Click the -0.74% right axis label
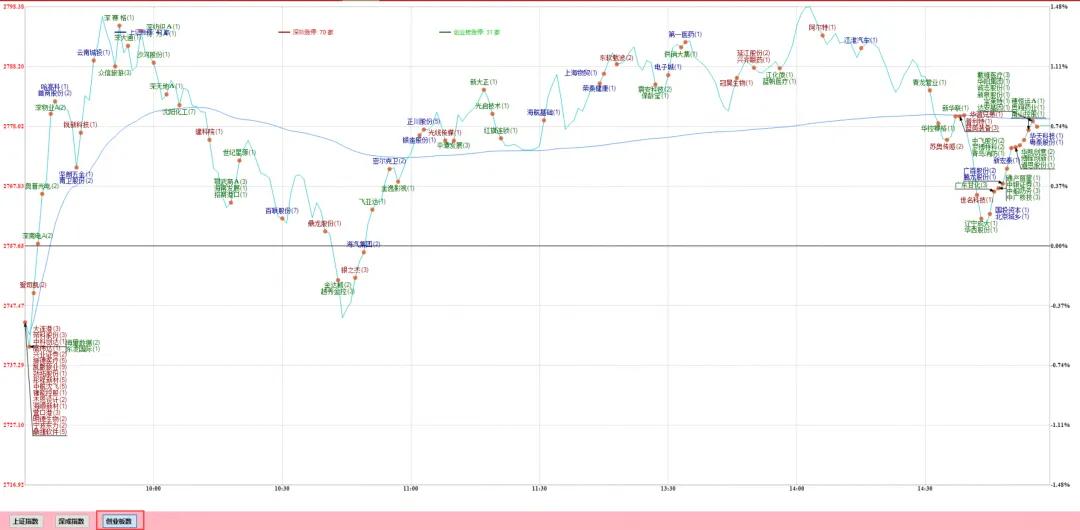The width and height of the screenshot is (1080, 530). click(x=1059, y=365)
